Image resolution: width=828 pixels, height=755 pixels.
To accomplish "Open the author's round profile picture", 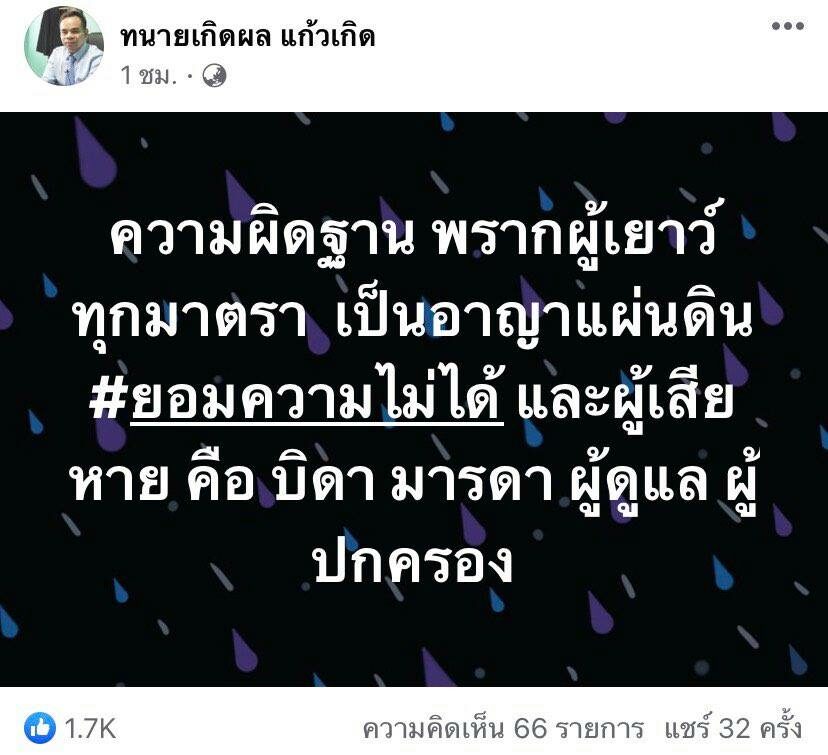I will (x=63, y=46).
